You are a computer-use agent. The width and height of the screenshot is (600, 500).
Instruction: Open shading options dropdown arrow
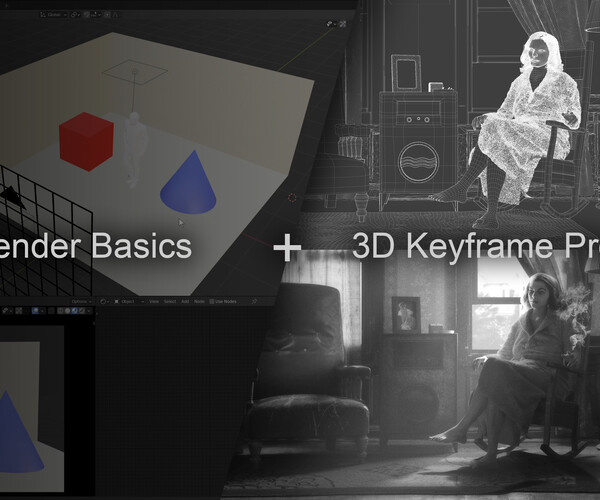pyautogui.click(x=89, y=311)
